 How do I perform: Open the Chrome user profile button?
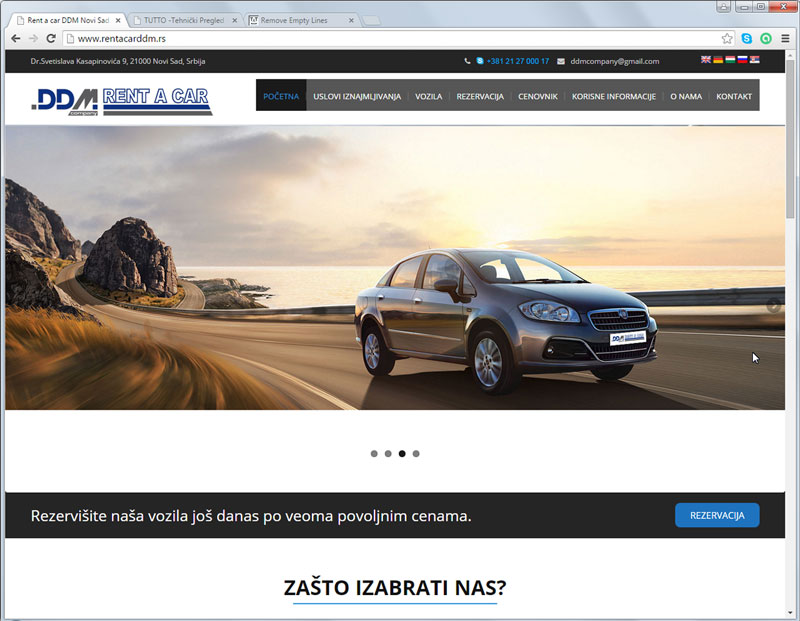(x=723, y=7)
